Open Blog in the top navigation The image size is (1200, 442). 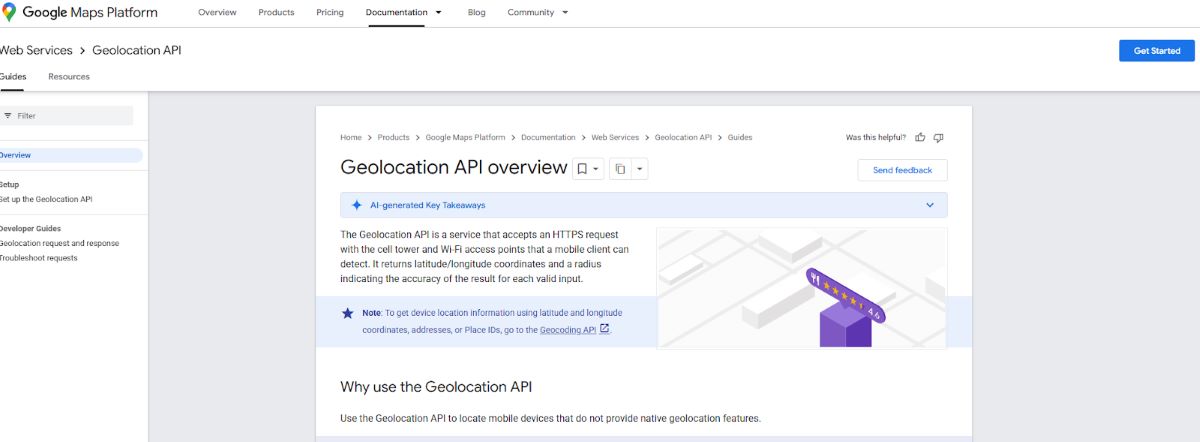476,12
